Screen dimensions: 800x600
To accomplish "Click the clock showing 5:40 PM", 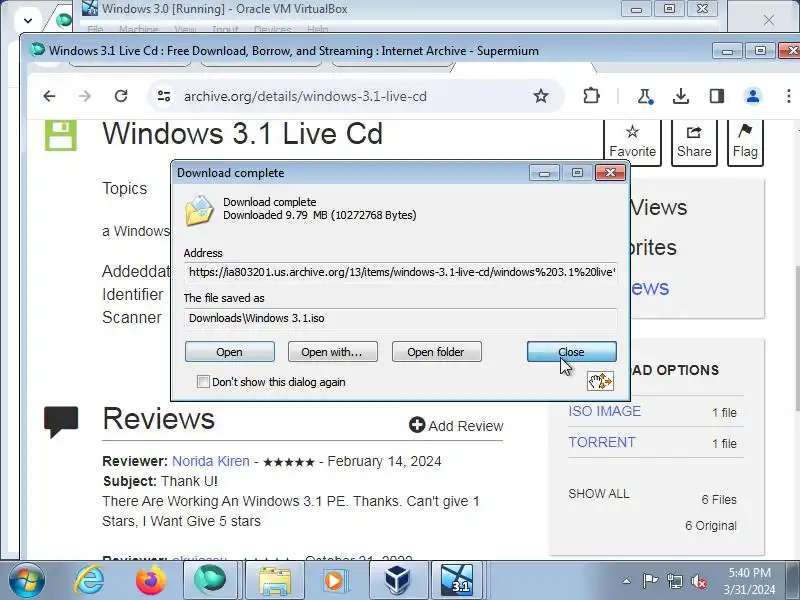I will [749, 573].
